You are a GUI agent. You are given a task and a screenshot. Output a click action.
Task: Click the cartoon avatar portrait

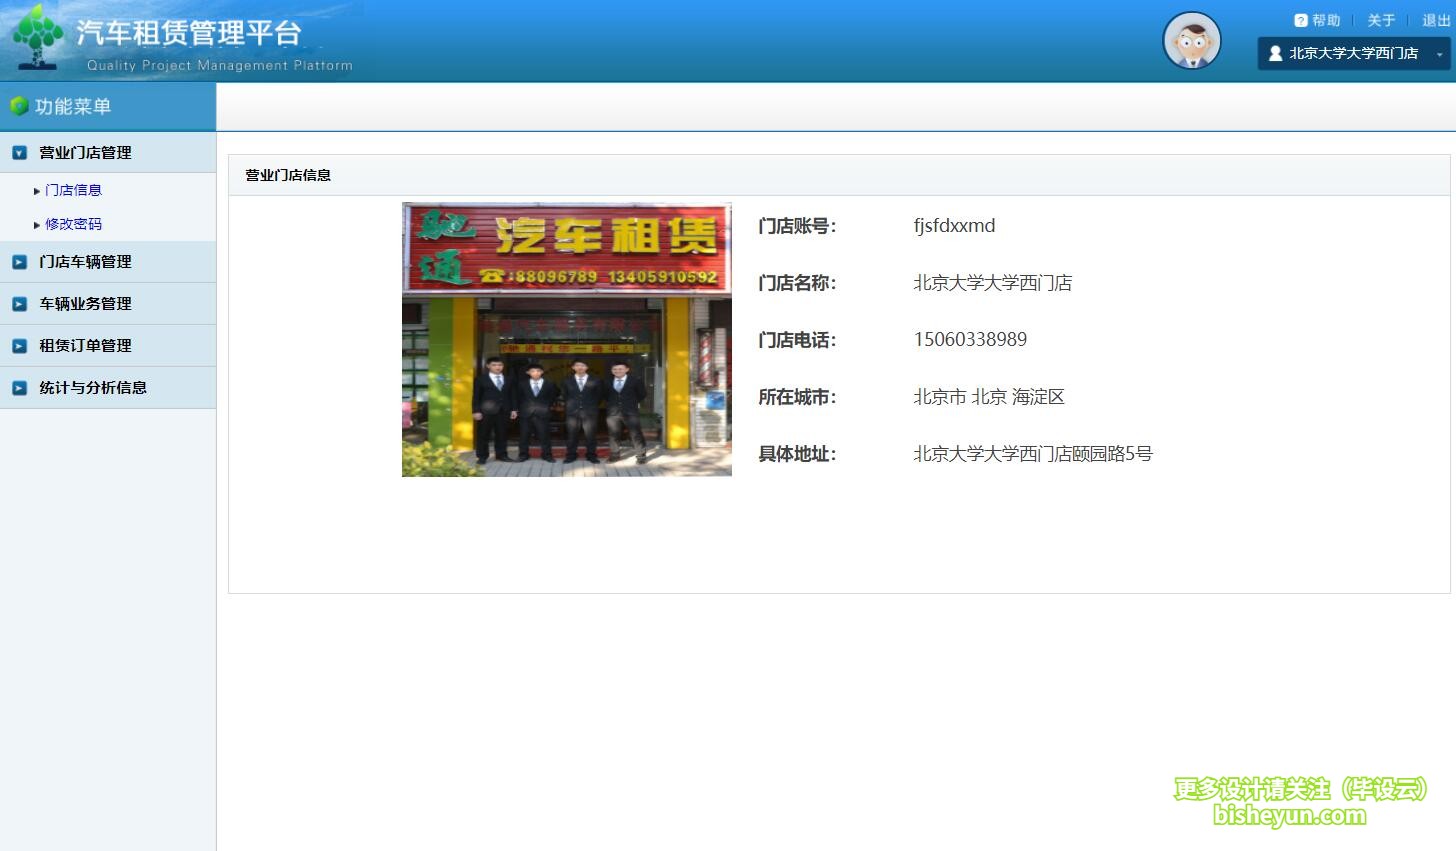click(x=1190, y=40)
